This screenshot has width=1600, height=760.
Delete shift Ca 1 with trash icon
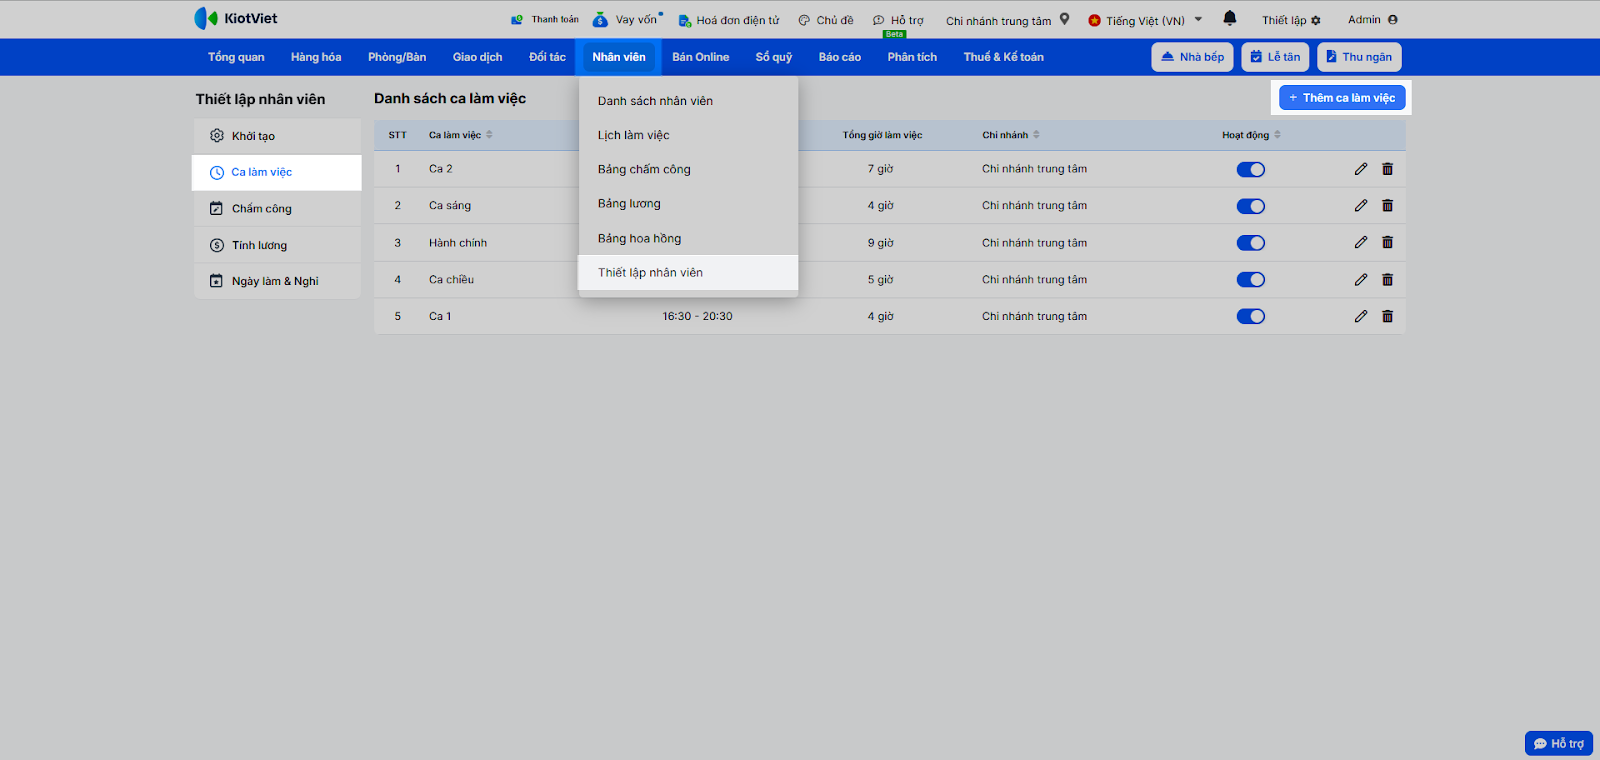1387,316
